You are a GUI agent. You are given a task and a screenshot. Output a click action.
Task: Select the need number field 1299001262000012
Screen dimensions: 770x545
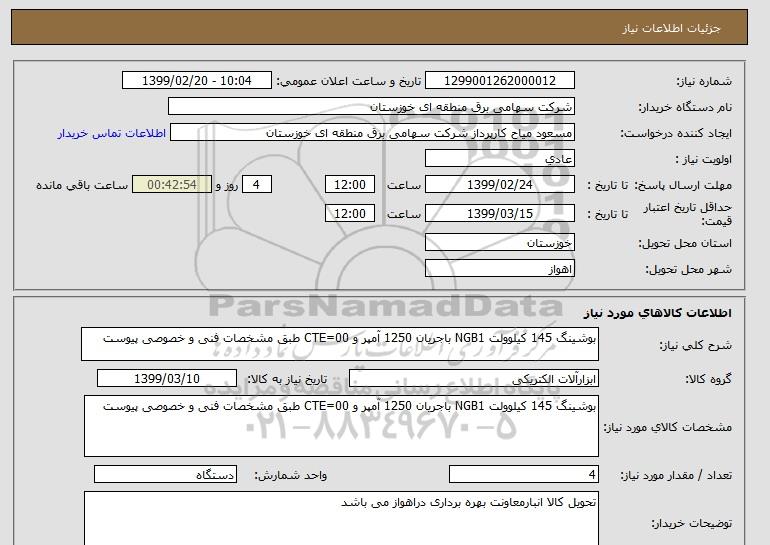click(500, 80)
